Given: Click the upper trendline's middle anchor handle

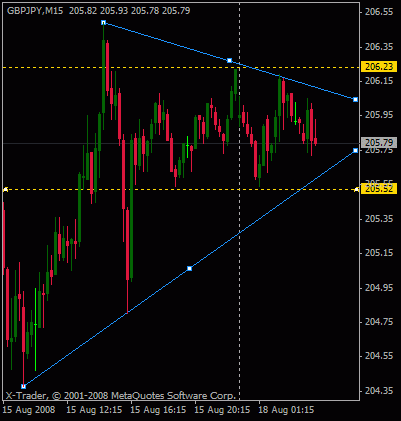Looking at the screenshot, I should [229, 60].
